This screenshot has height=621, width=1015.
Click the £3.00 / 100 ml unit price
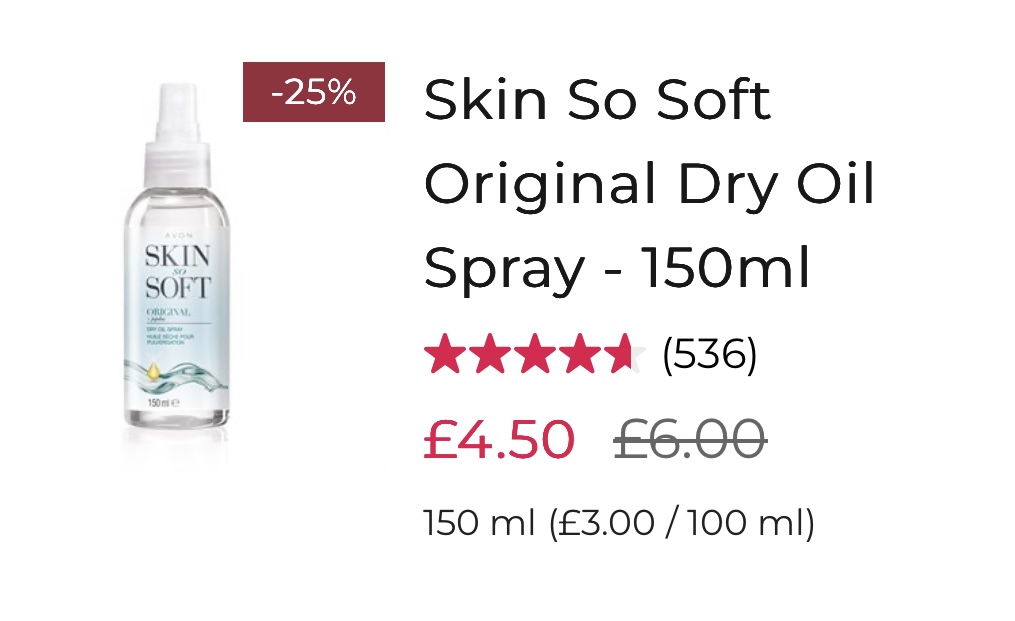(682, 523)
